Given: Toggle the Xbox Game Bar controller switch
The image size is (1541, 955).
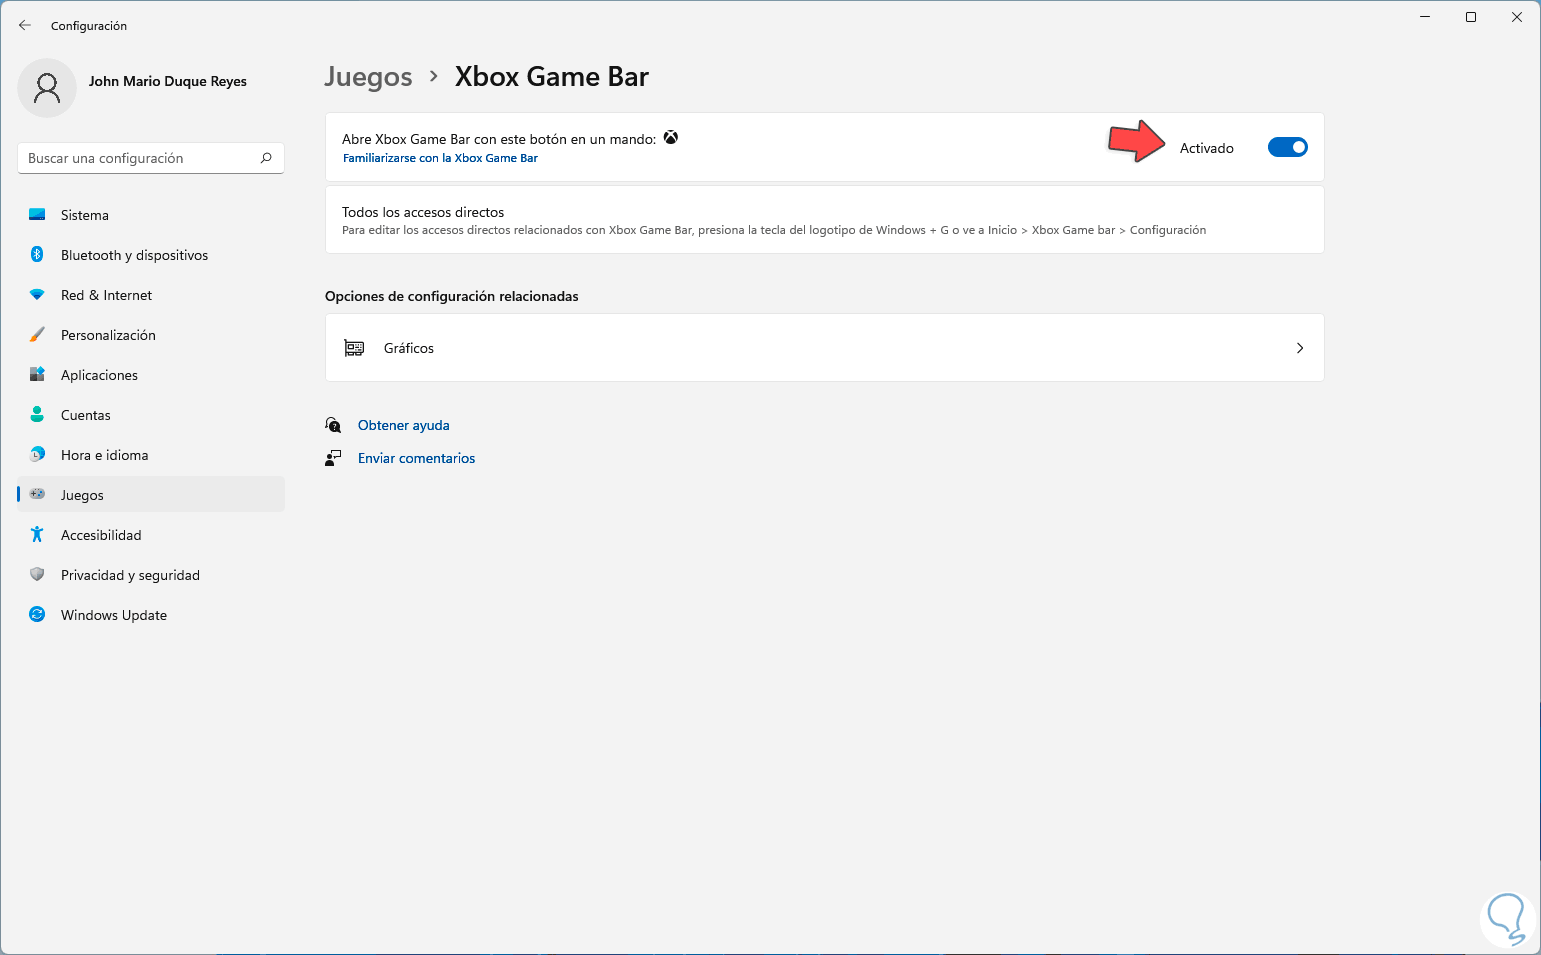Looking at the screenshot, I should click(1287, 147).
